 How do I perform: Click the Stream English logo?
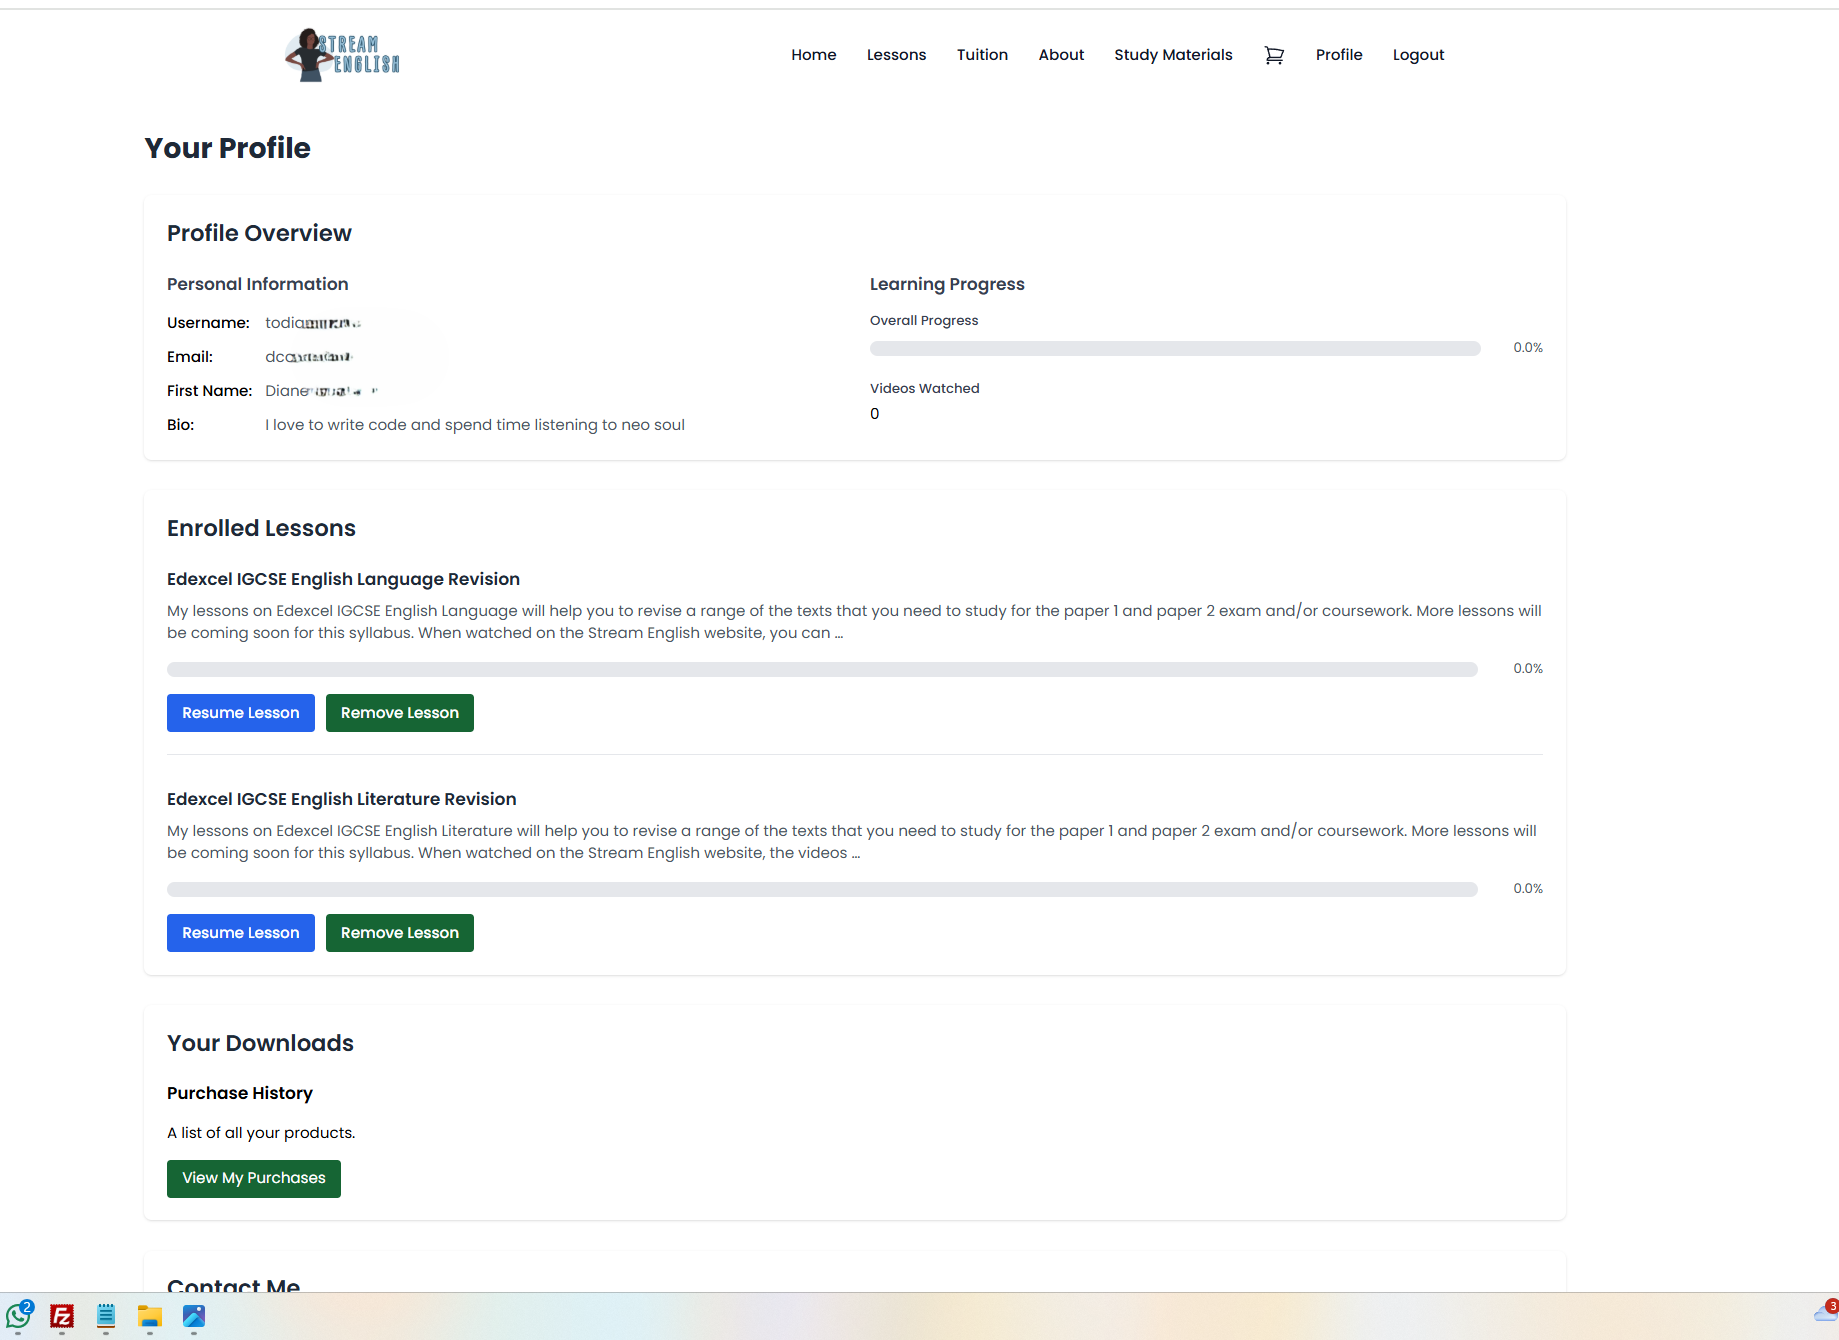click(x=342, y=55)
